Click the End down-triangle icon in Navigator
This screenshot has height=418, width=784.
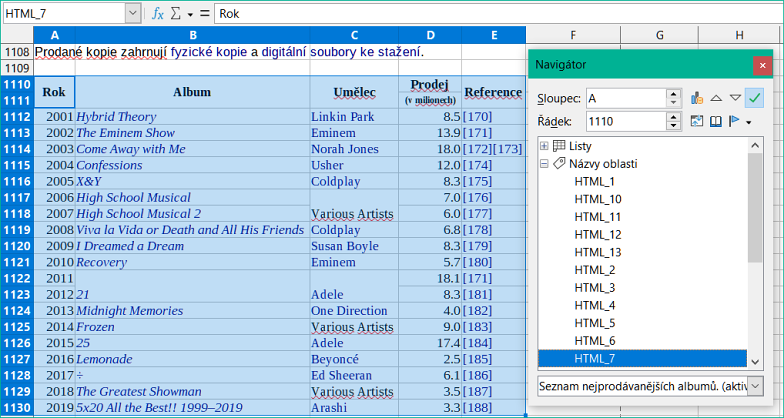735,98
